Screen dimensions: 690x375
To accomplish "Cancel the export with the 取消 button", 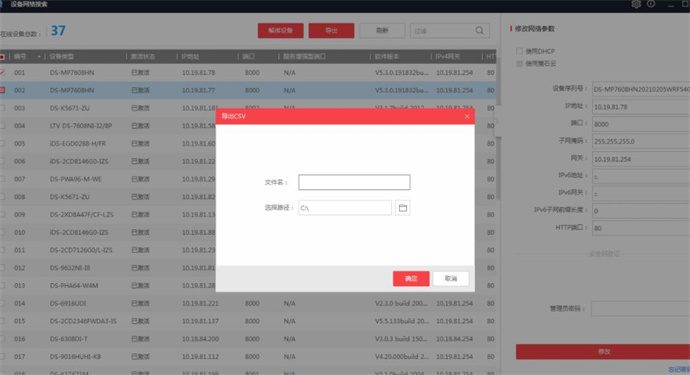I will [x=451, y=279].
